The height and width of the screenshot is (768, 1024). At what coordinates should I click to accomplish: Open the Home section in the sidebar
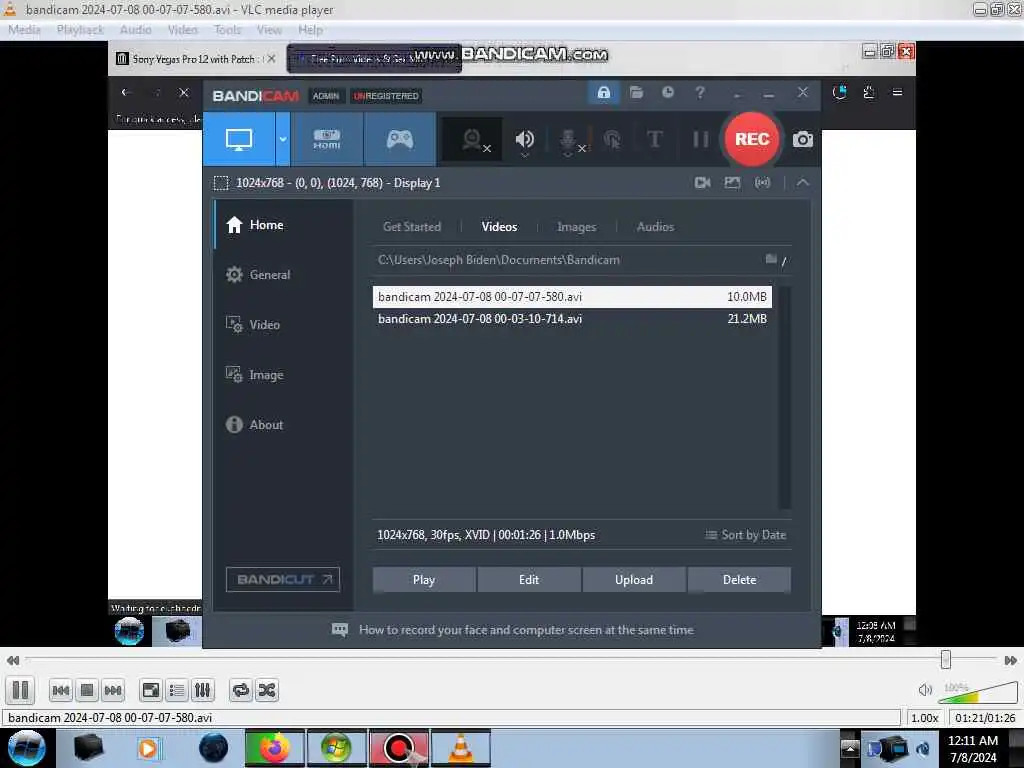(284, 225)
